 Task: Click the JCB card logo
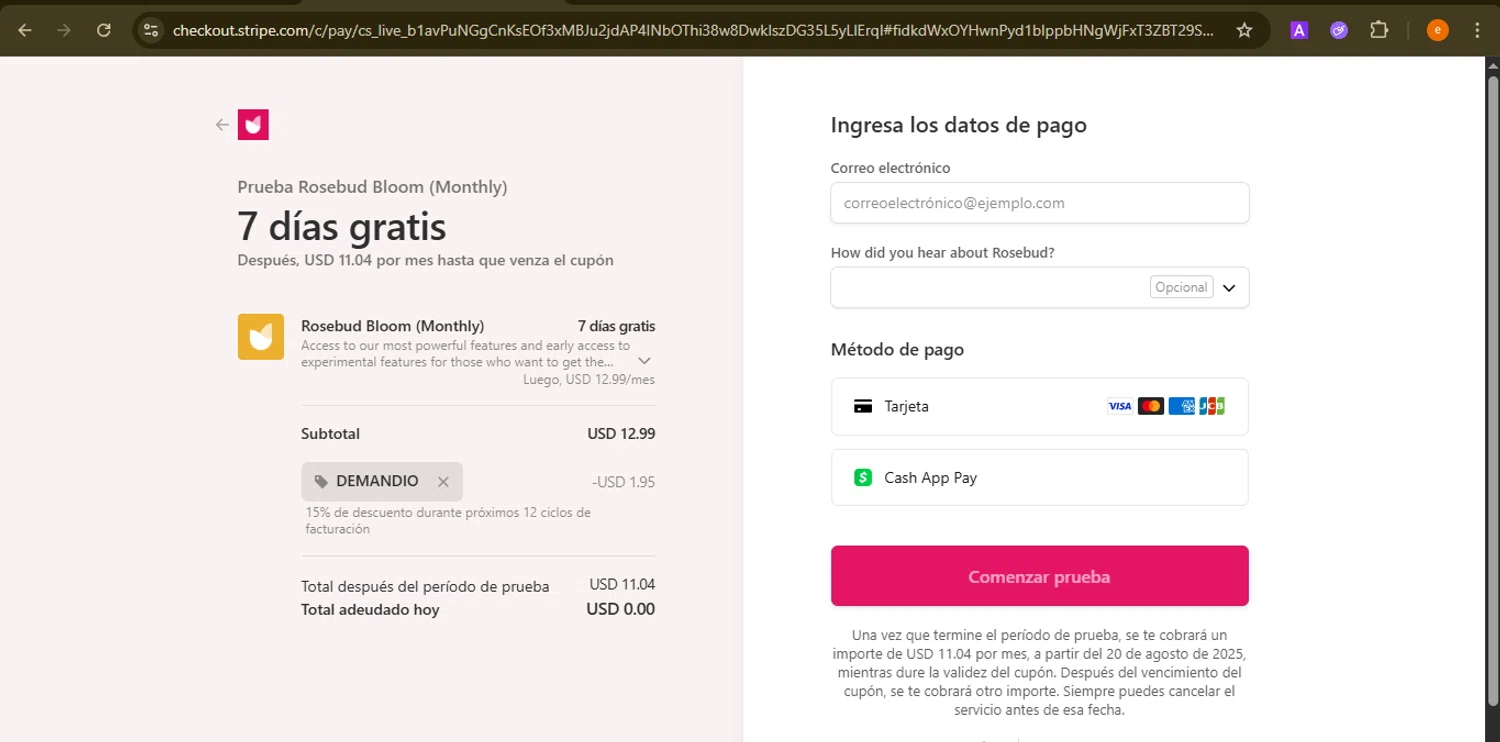tap(1212, 406)
